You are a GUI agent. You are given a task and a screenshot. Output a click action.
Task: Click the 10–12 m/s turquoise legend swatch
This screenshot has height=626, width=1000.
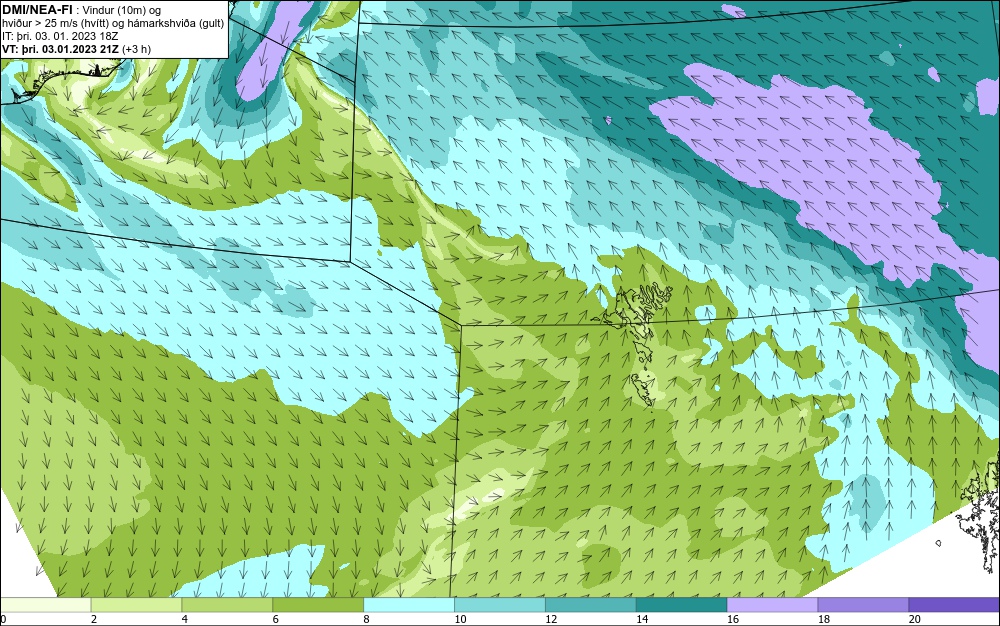(500, 604)
